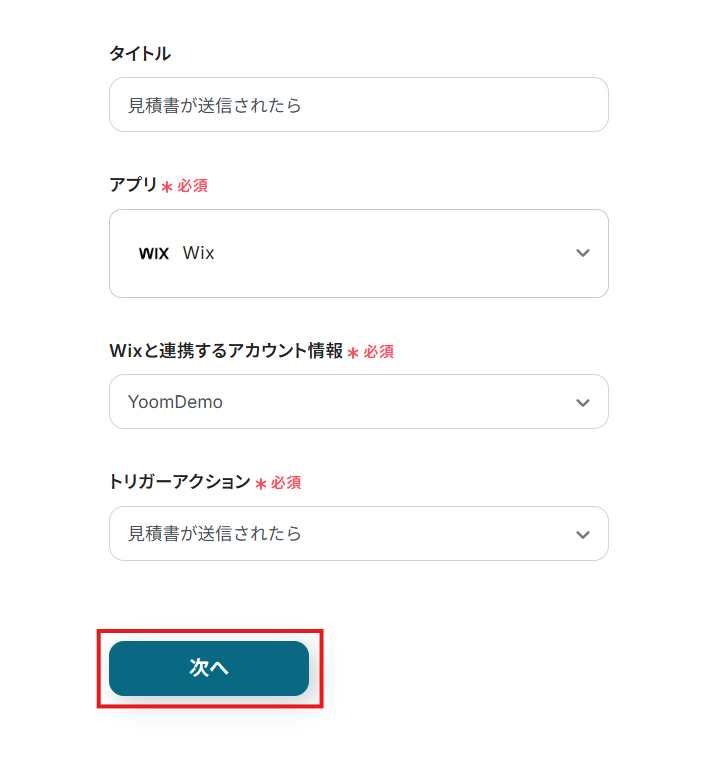Viewport: 711px width, 782px height.
Task: Expand the アプリ dropdown chevron
Action: coord(583,253)
